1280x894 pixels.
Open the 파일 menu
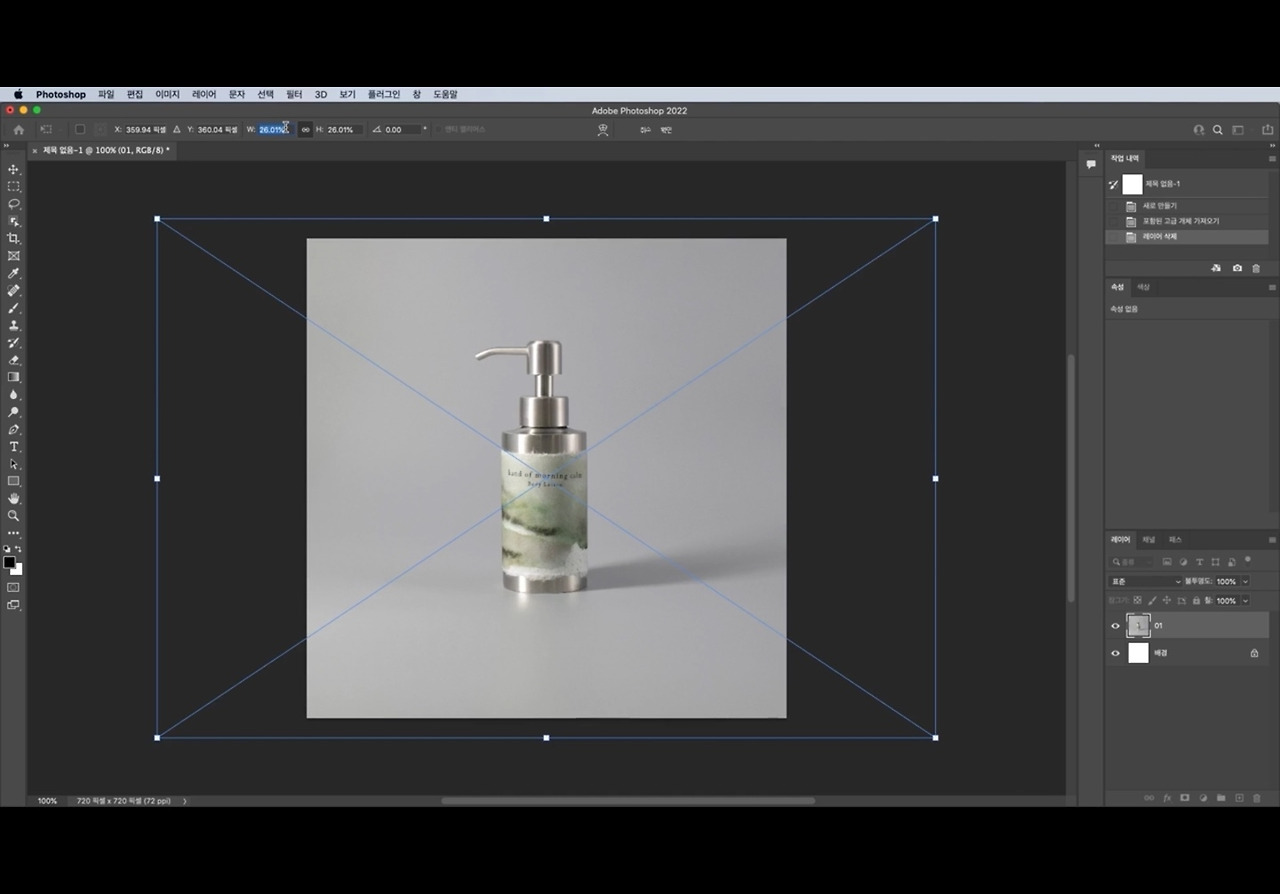coord(106,95)
